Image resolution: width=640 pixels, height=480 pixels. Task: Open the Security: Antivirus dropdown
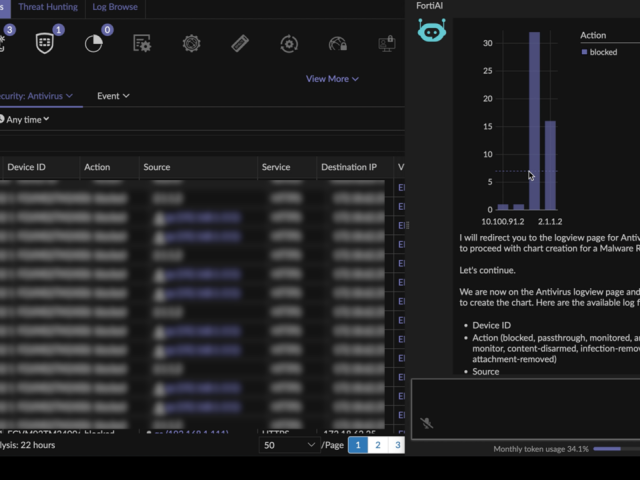point(37,96)
